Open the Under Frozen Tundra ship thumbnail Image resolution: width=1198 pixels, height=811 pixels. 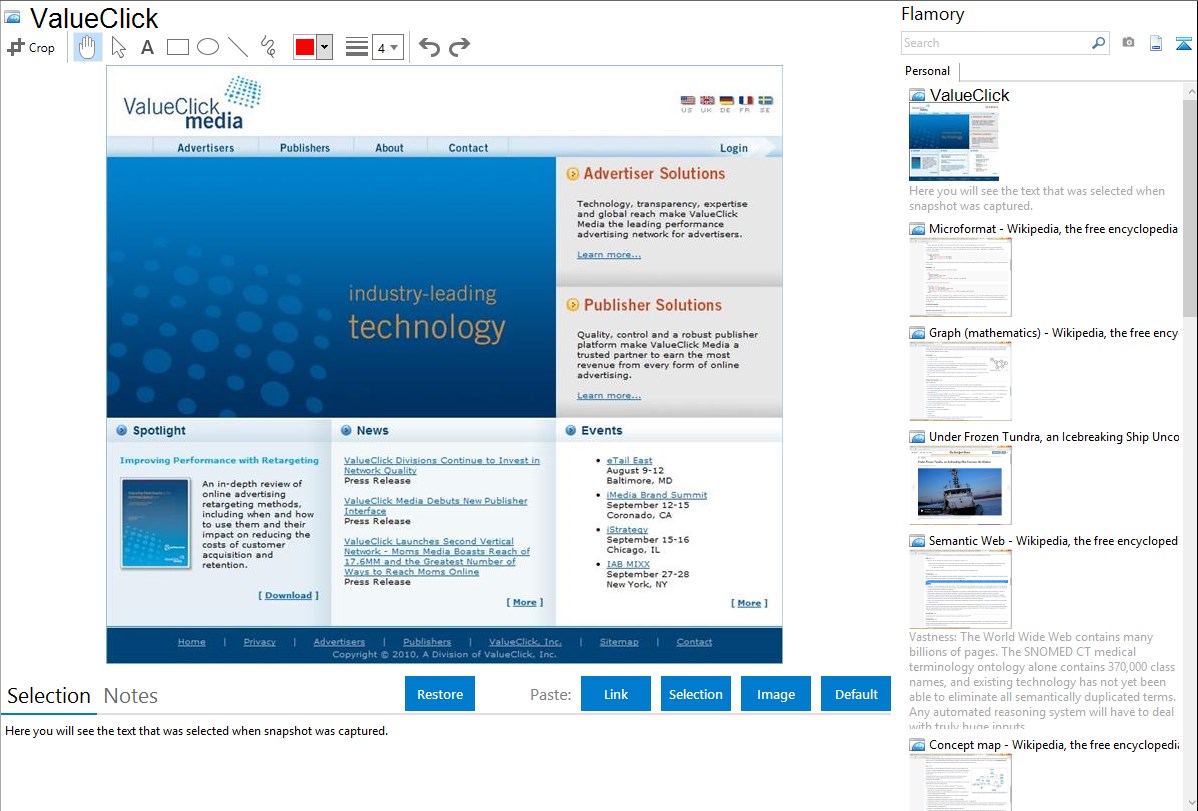pos(960,485)
